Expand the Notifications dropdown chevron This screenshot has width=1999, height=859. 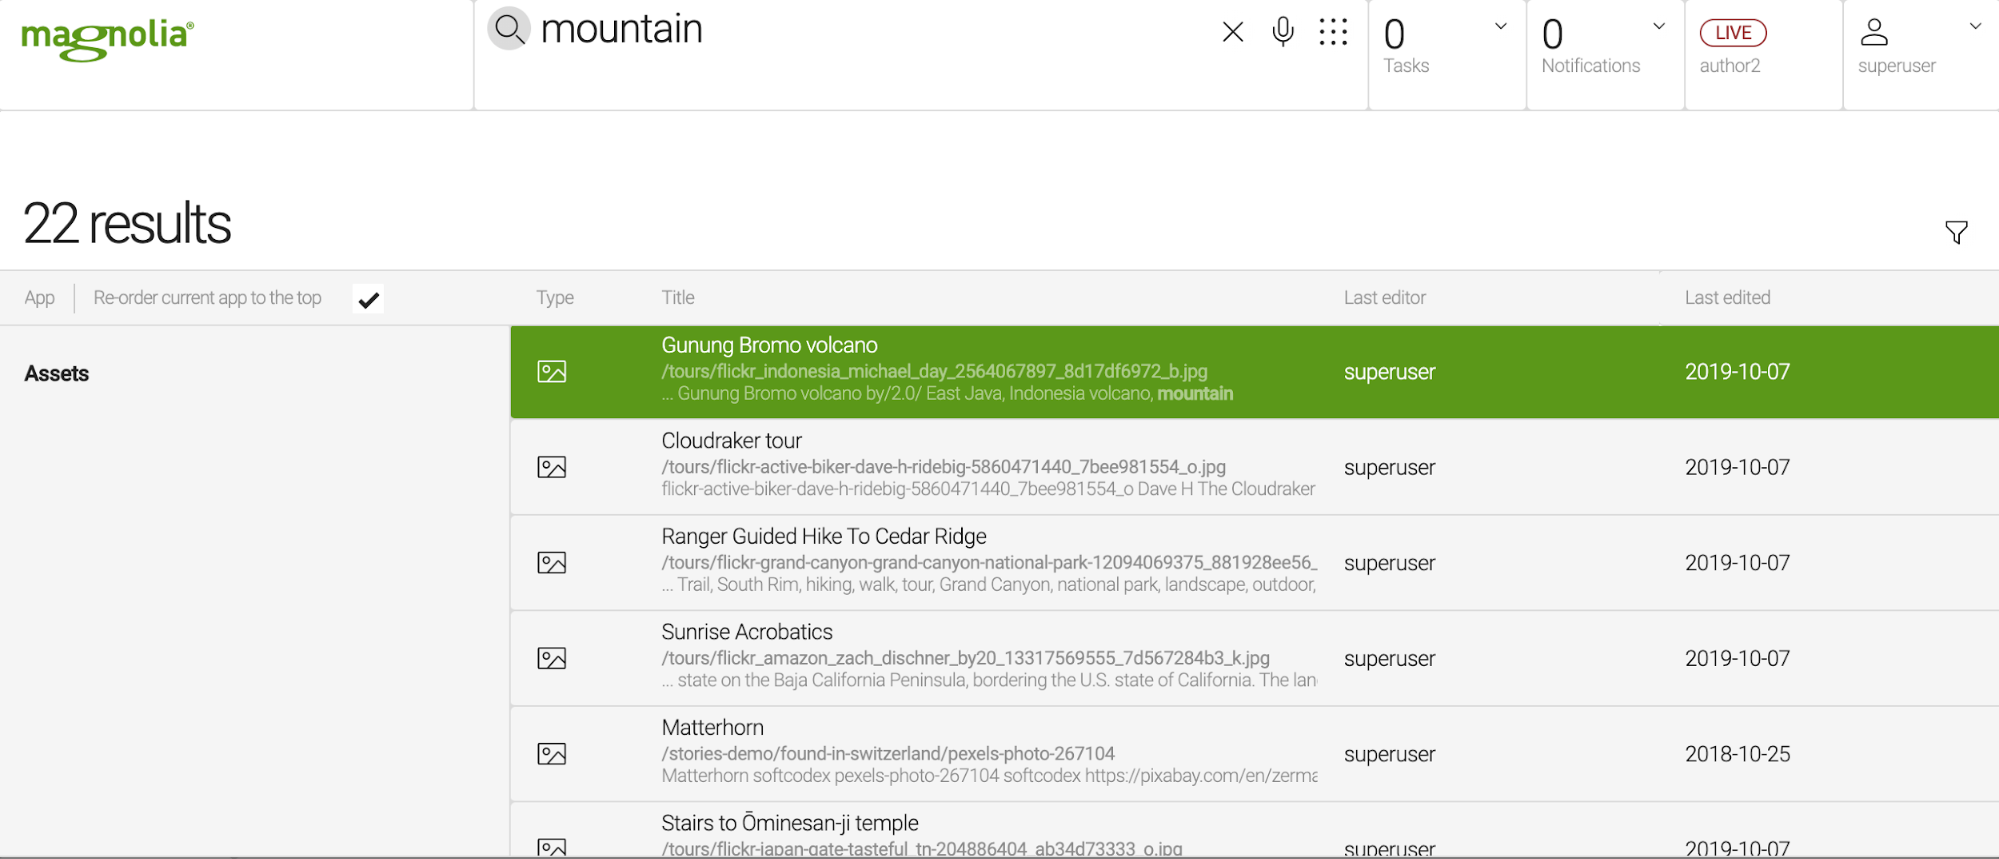click(x=1659, y=27)
